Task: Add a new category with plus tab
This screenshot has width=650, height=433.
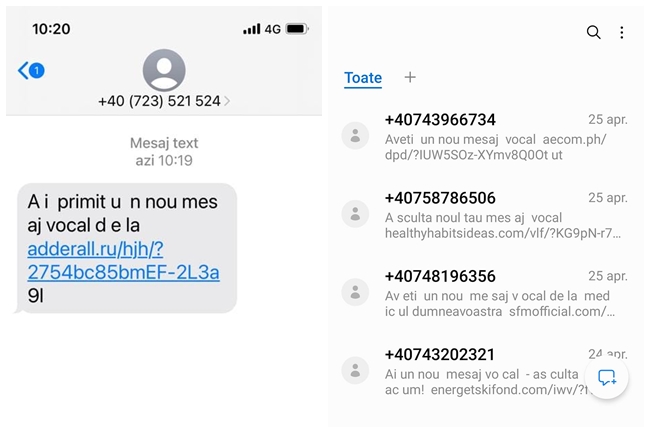Action: pos(410,77)
